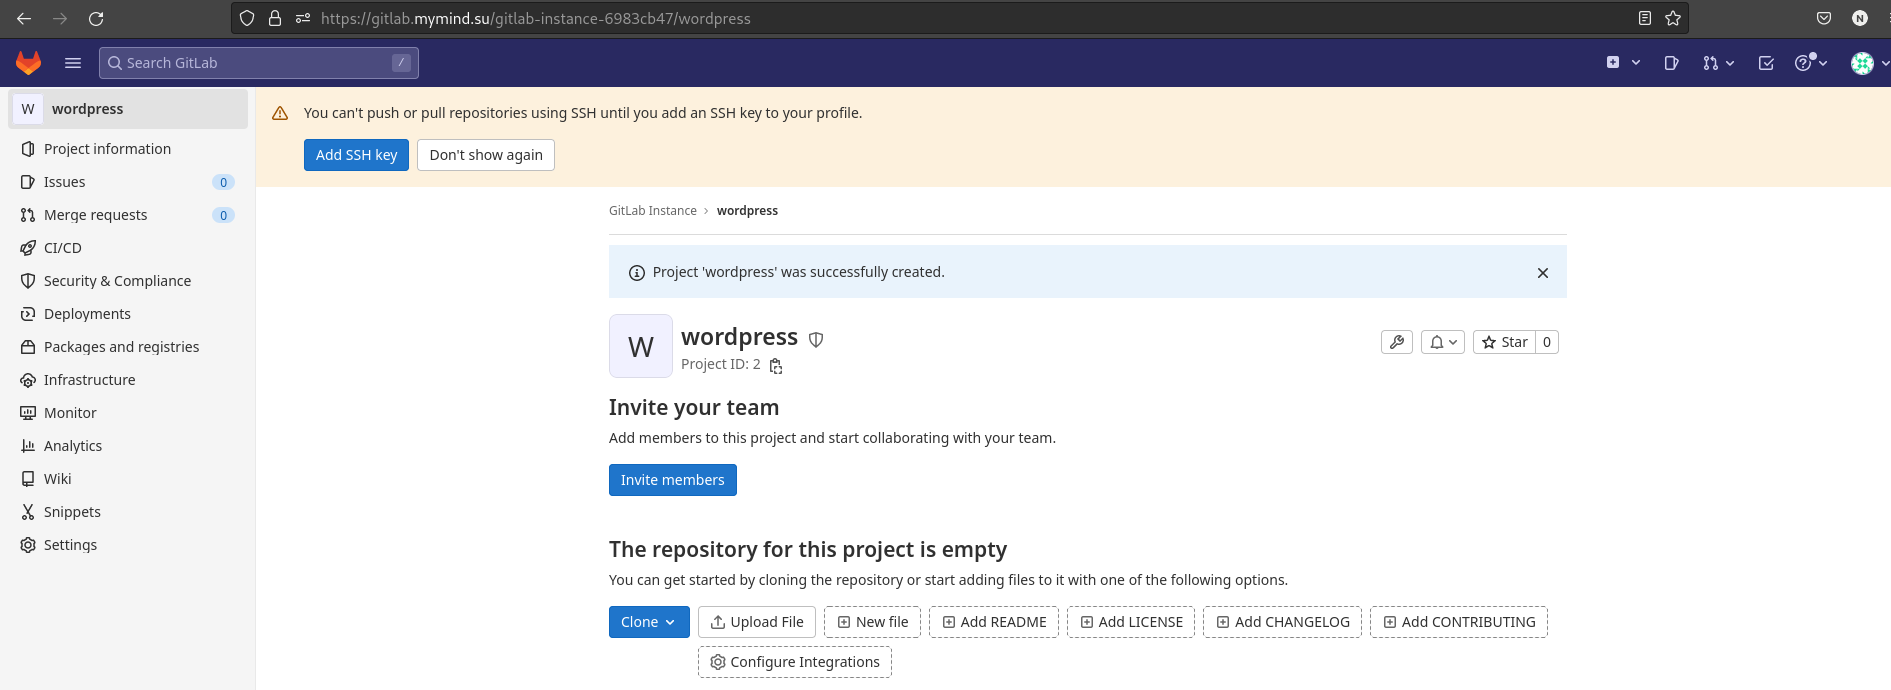Dismiss SSH warning with Don't show again

tap(486, 155)
